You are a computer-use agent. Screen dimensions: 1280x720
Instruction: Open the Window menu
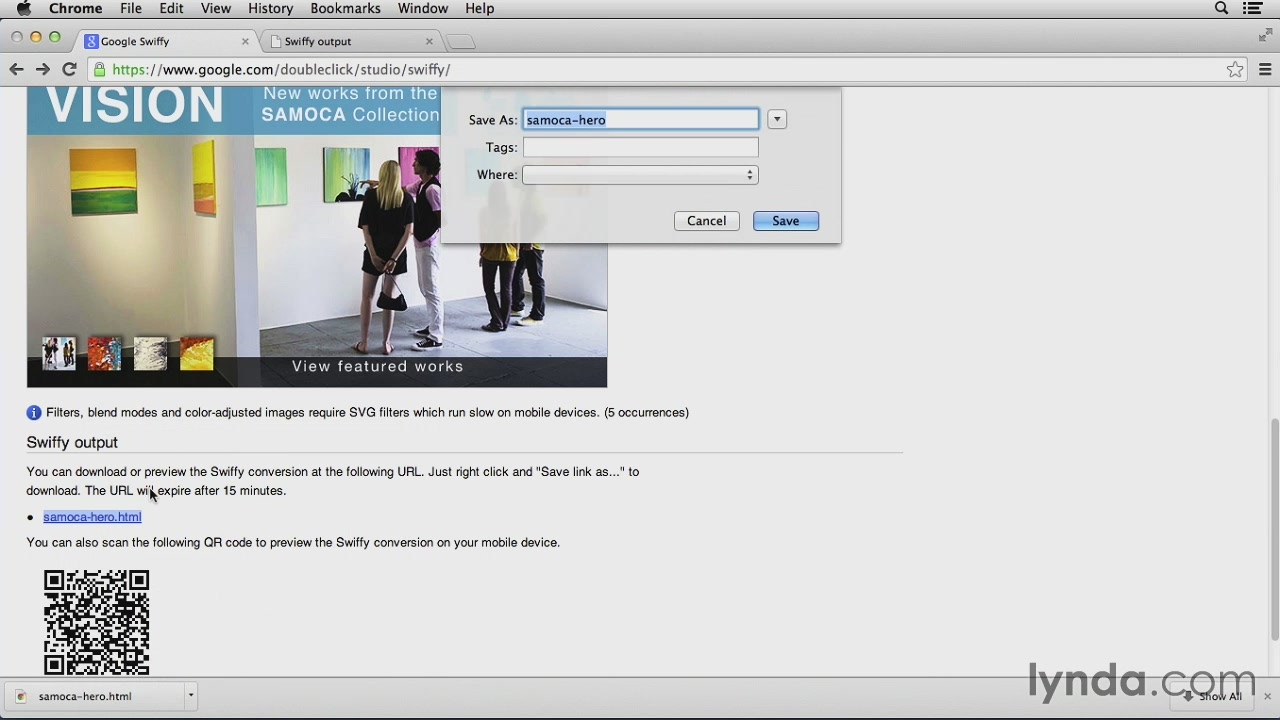click(423, 9)
